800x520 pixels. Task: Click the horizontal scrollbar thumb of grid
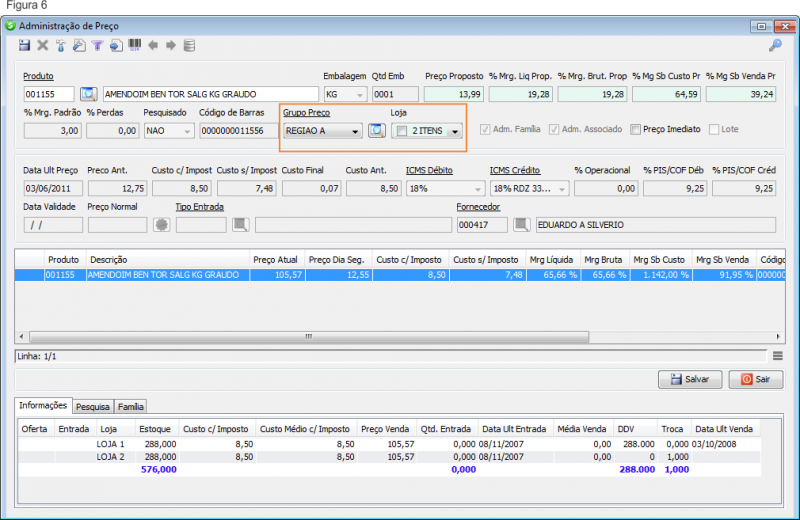point(309,337)
